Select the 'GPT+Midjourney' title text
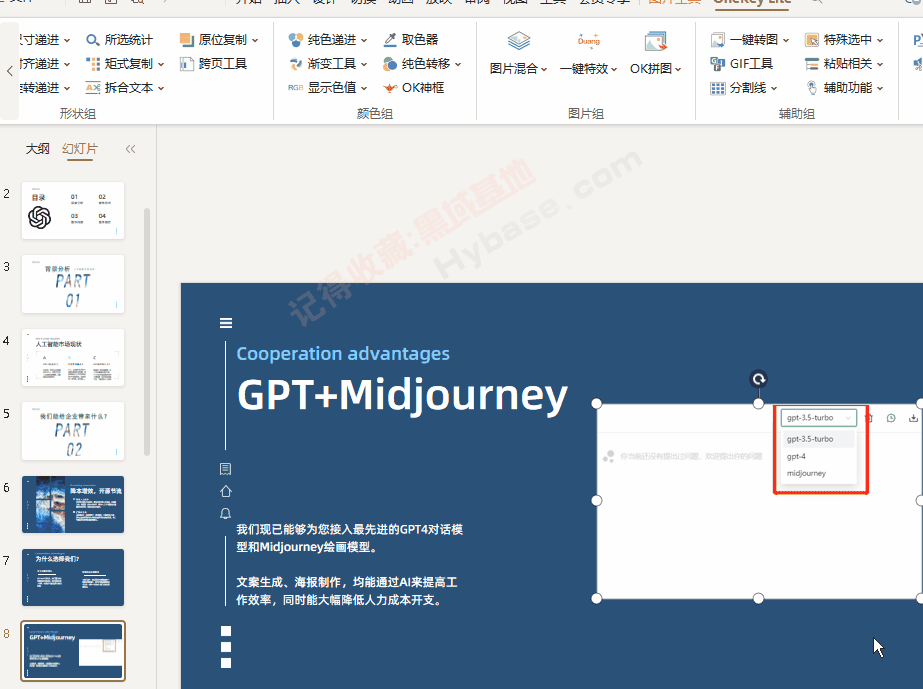Screen dimensions: 923x689 (x=402, y=396)
